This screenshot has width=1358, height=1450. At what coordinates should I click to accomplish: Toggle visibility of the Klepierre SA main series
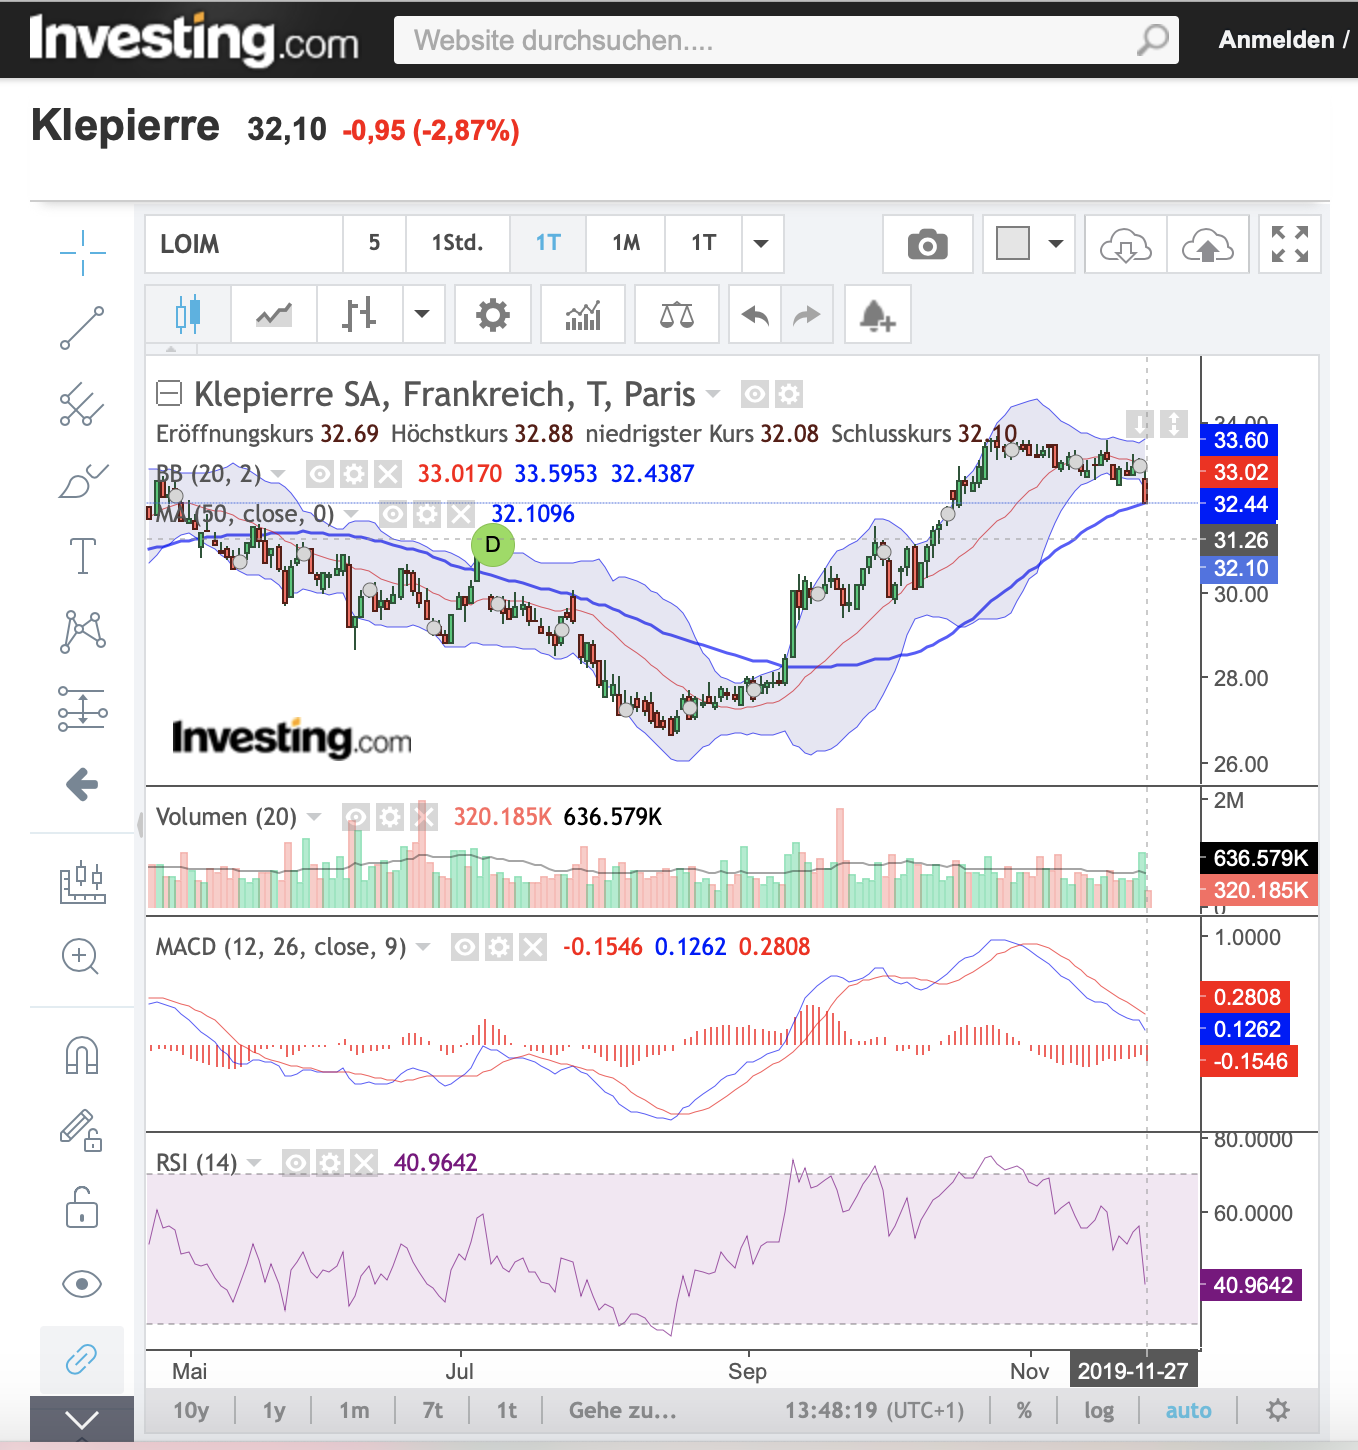click(755, 394)
